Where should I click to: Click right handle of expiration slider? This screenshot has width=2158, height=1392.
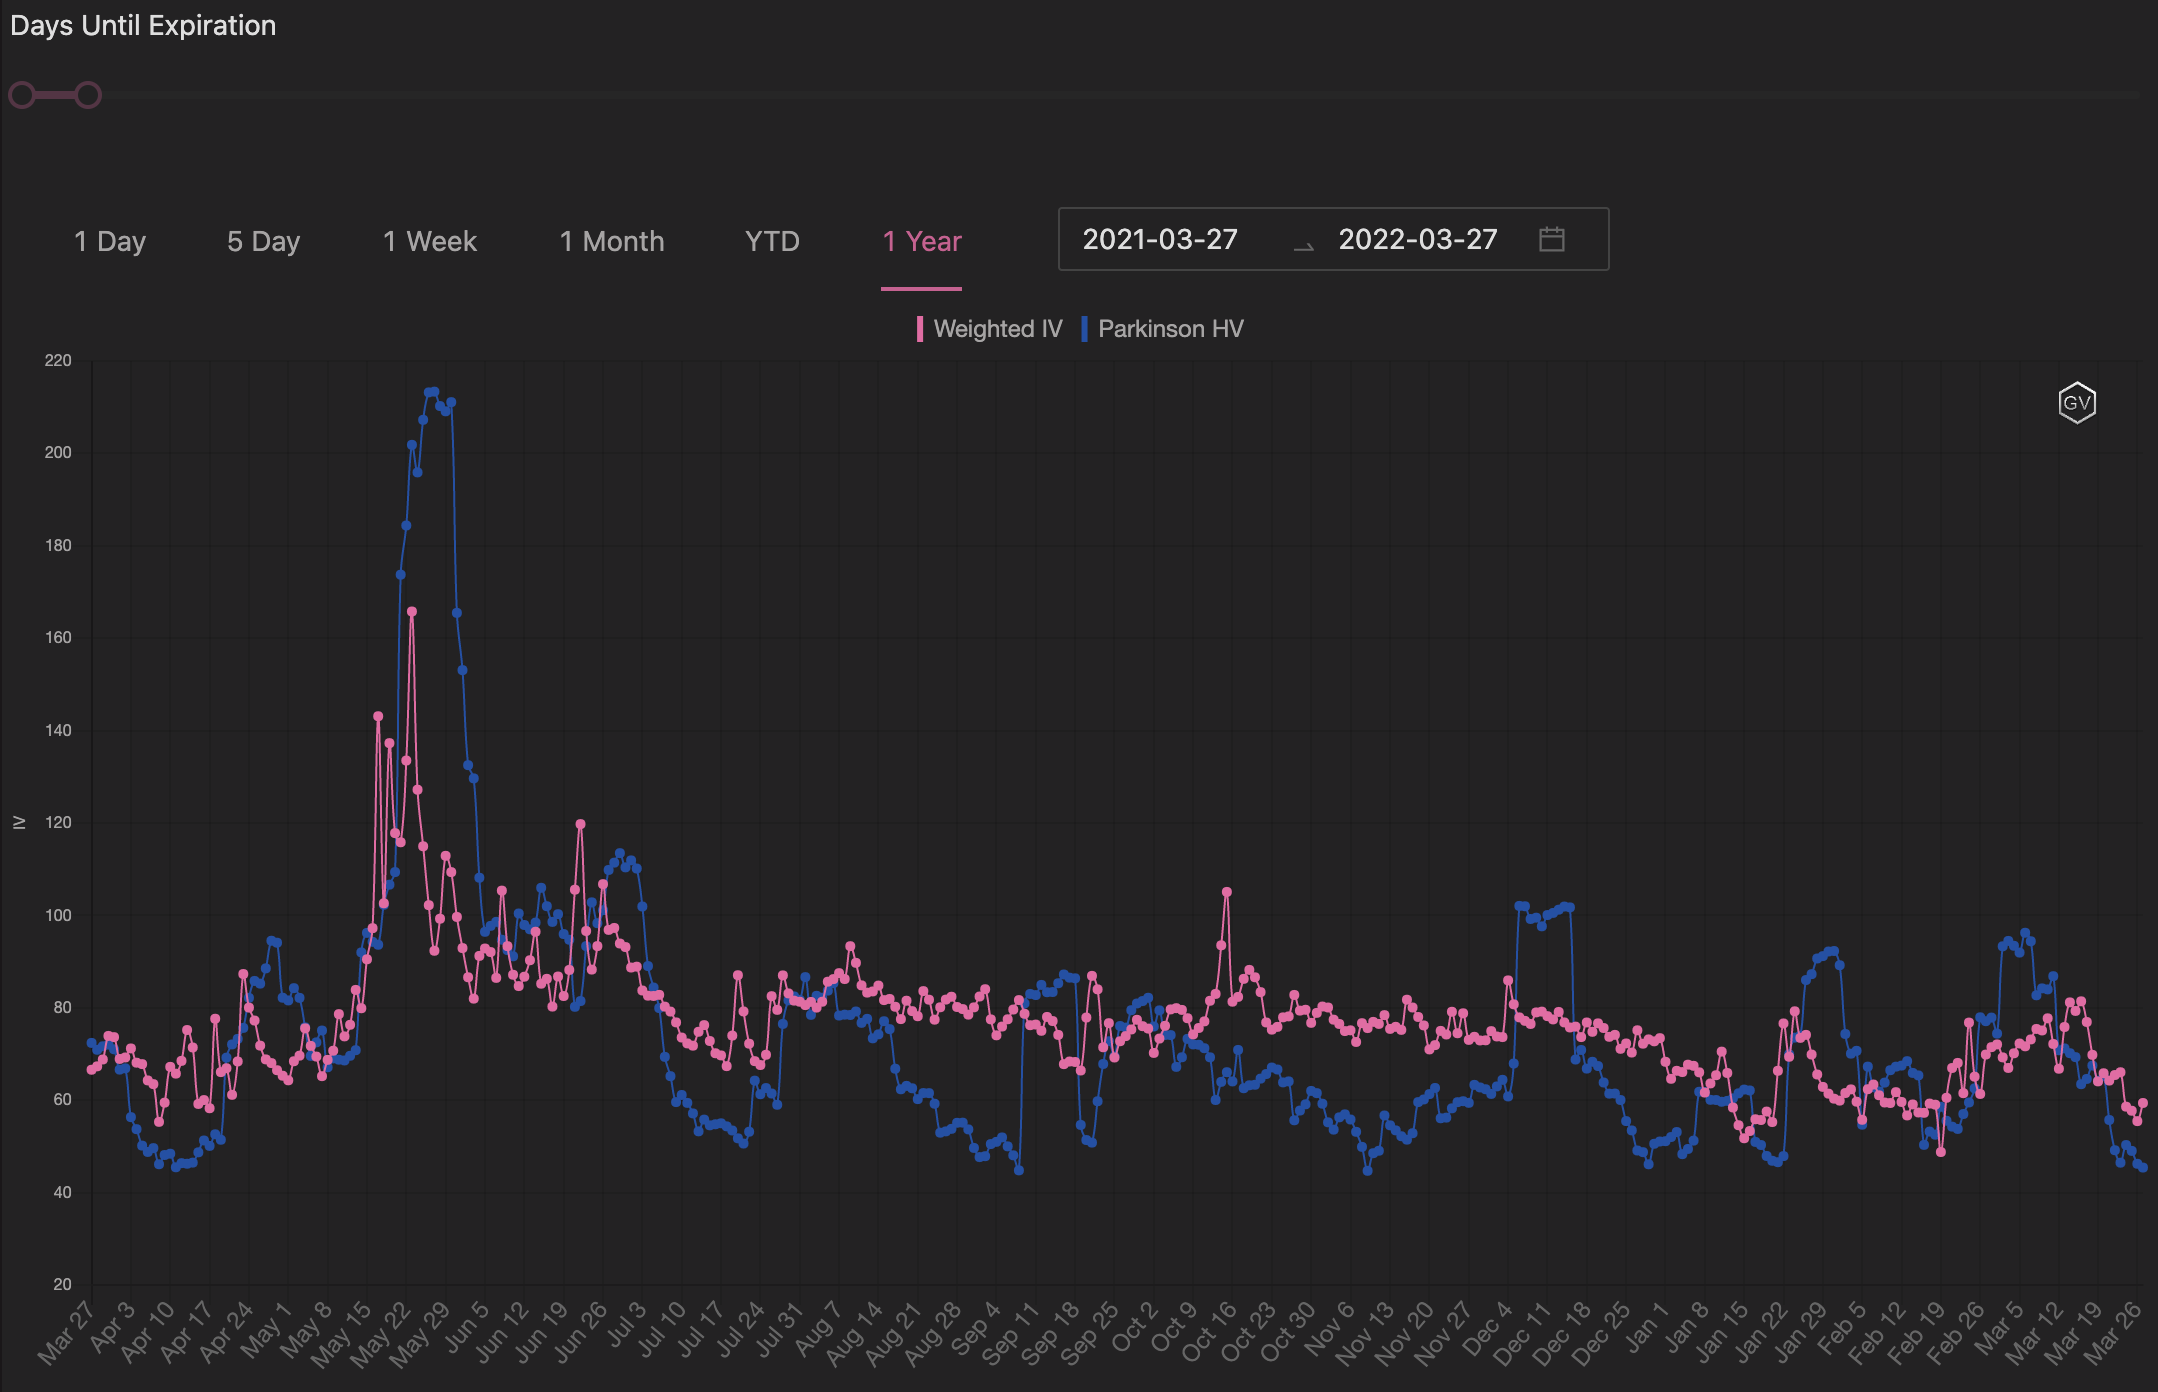tap(88, 95)
